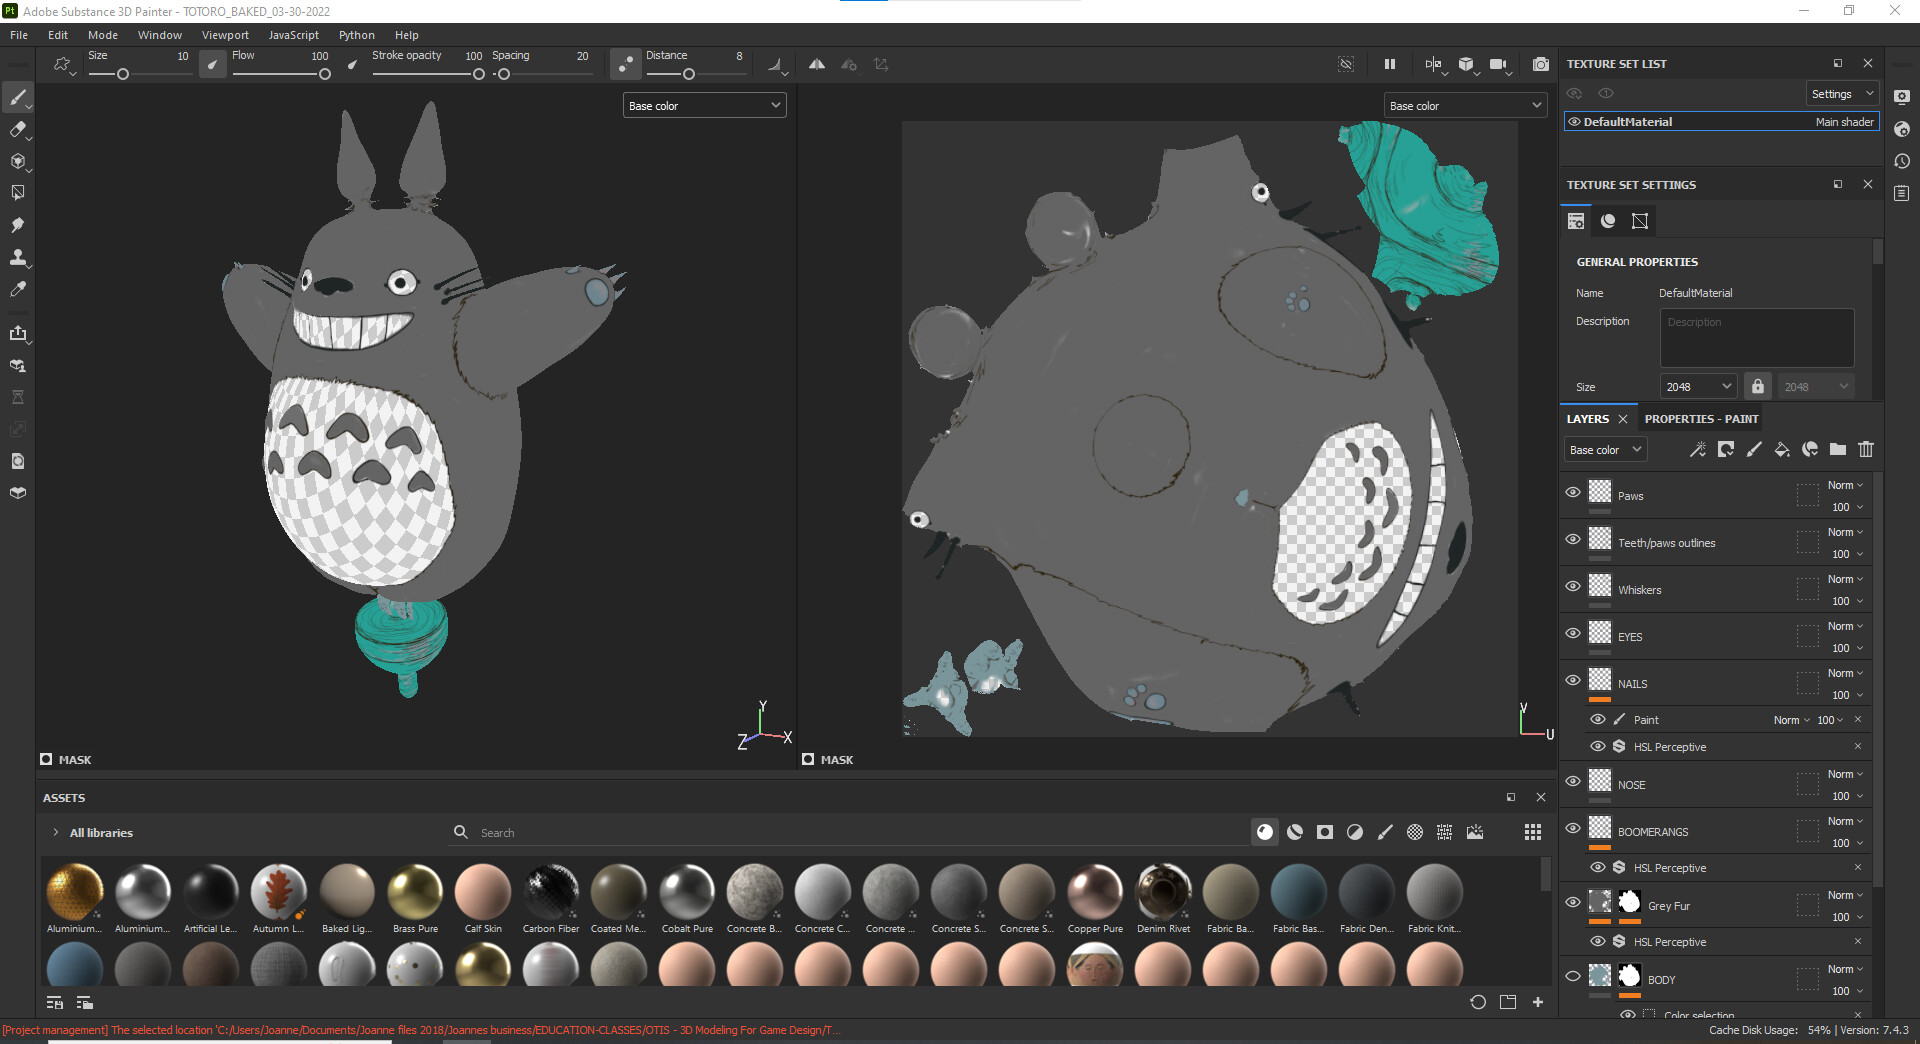The width and height of the screenshot is (1920, 1044).
Task: Select the Eraser tool
Action: 18,130
